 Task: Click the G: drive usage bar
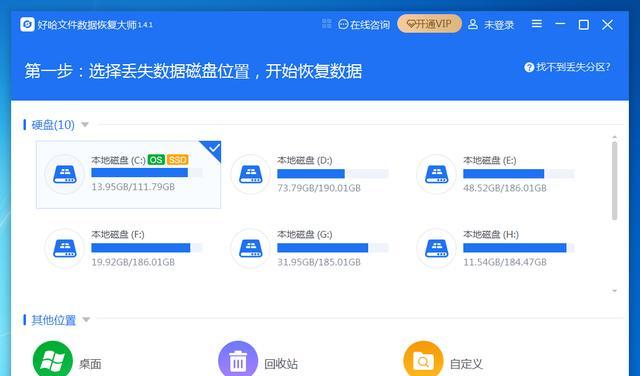coord(333,248)
